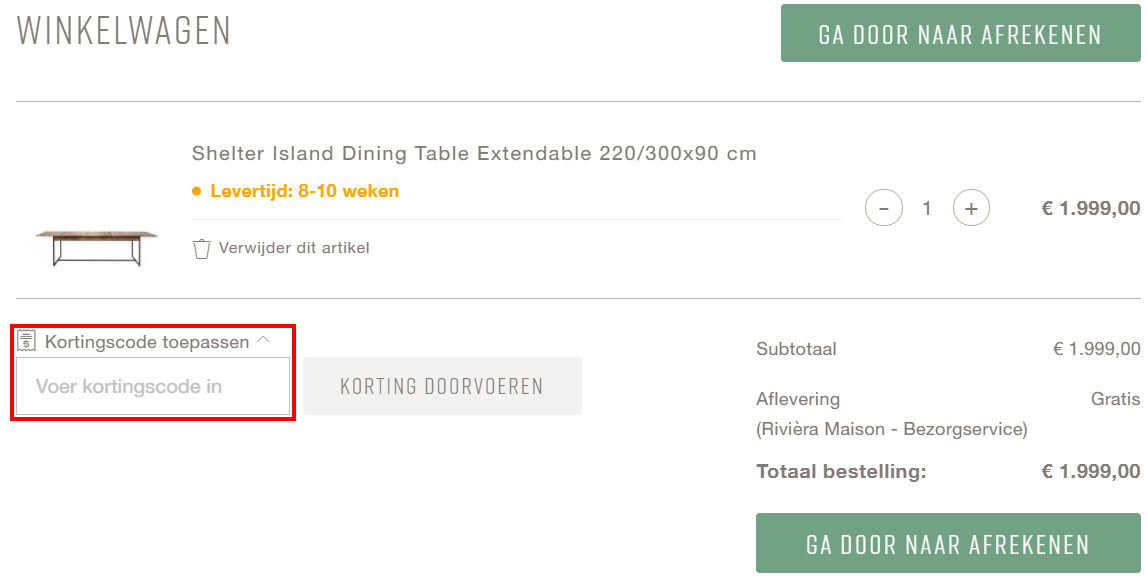This screenshot has width=1147, height=578.
Task: Click the Winkelwagen page heading
Action: pyautogui.click(x=124, y=31)
